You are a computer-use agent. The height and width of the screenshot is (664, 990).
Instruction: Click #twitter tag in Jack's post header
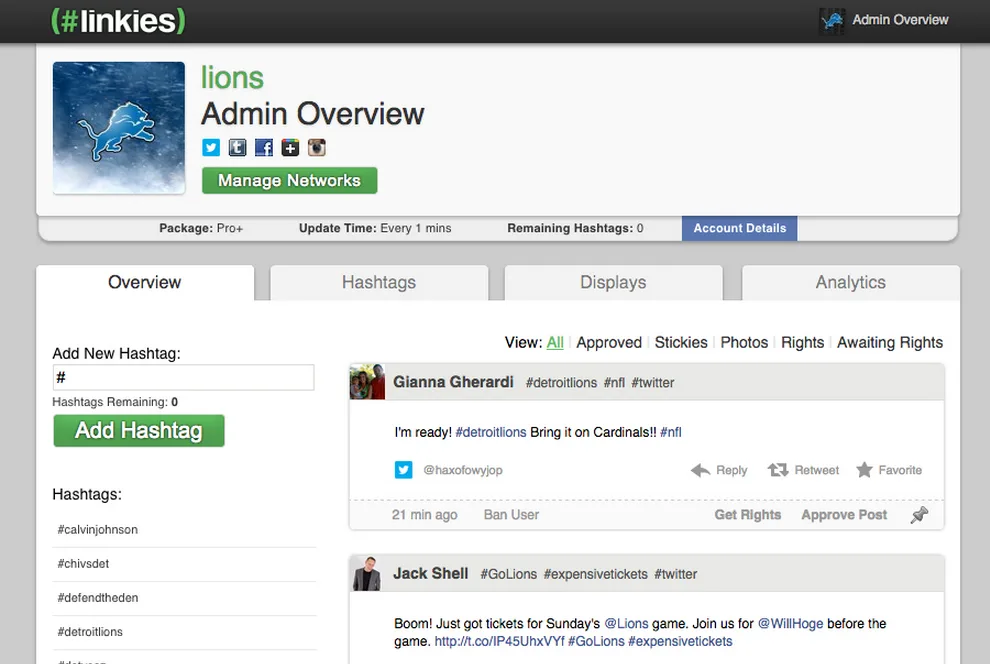click(676, 574)
